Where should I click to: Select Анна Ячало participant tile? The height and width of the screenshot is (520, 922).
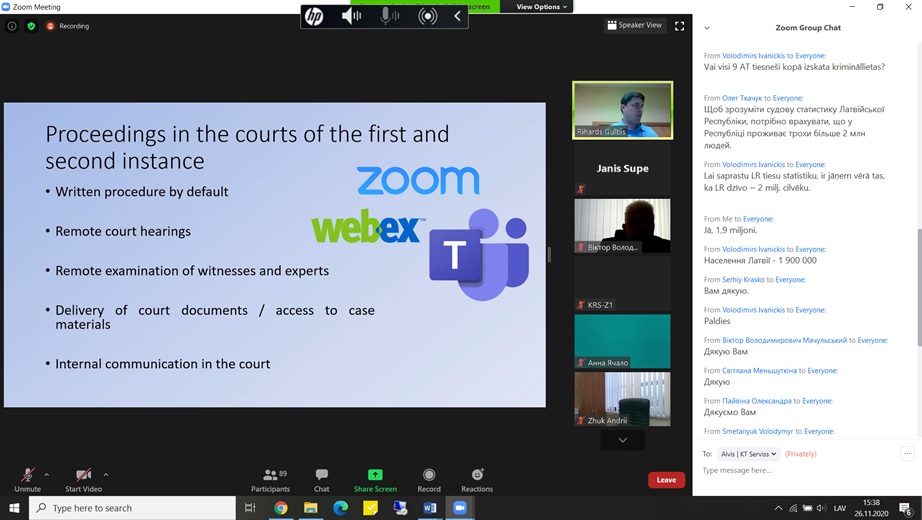coord(623,341)
